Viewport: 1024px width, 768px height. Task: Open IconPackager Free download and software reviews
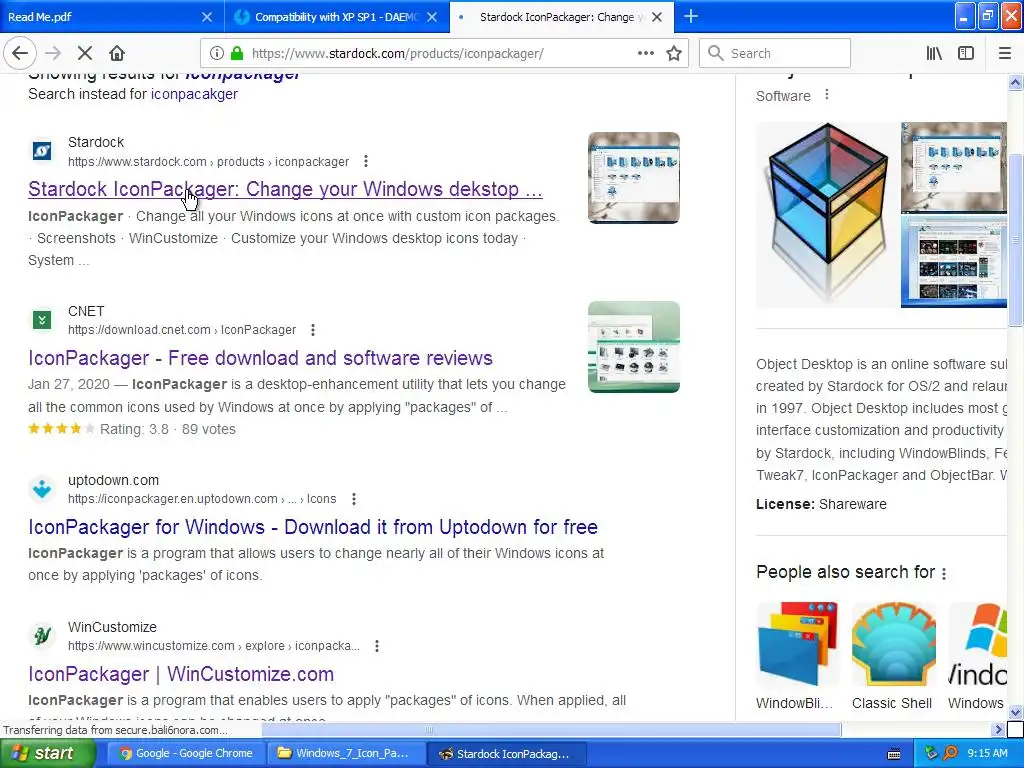click(260, 358)
